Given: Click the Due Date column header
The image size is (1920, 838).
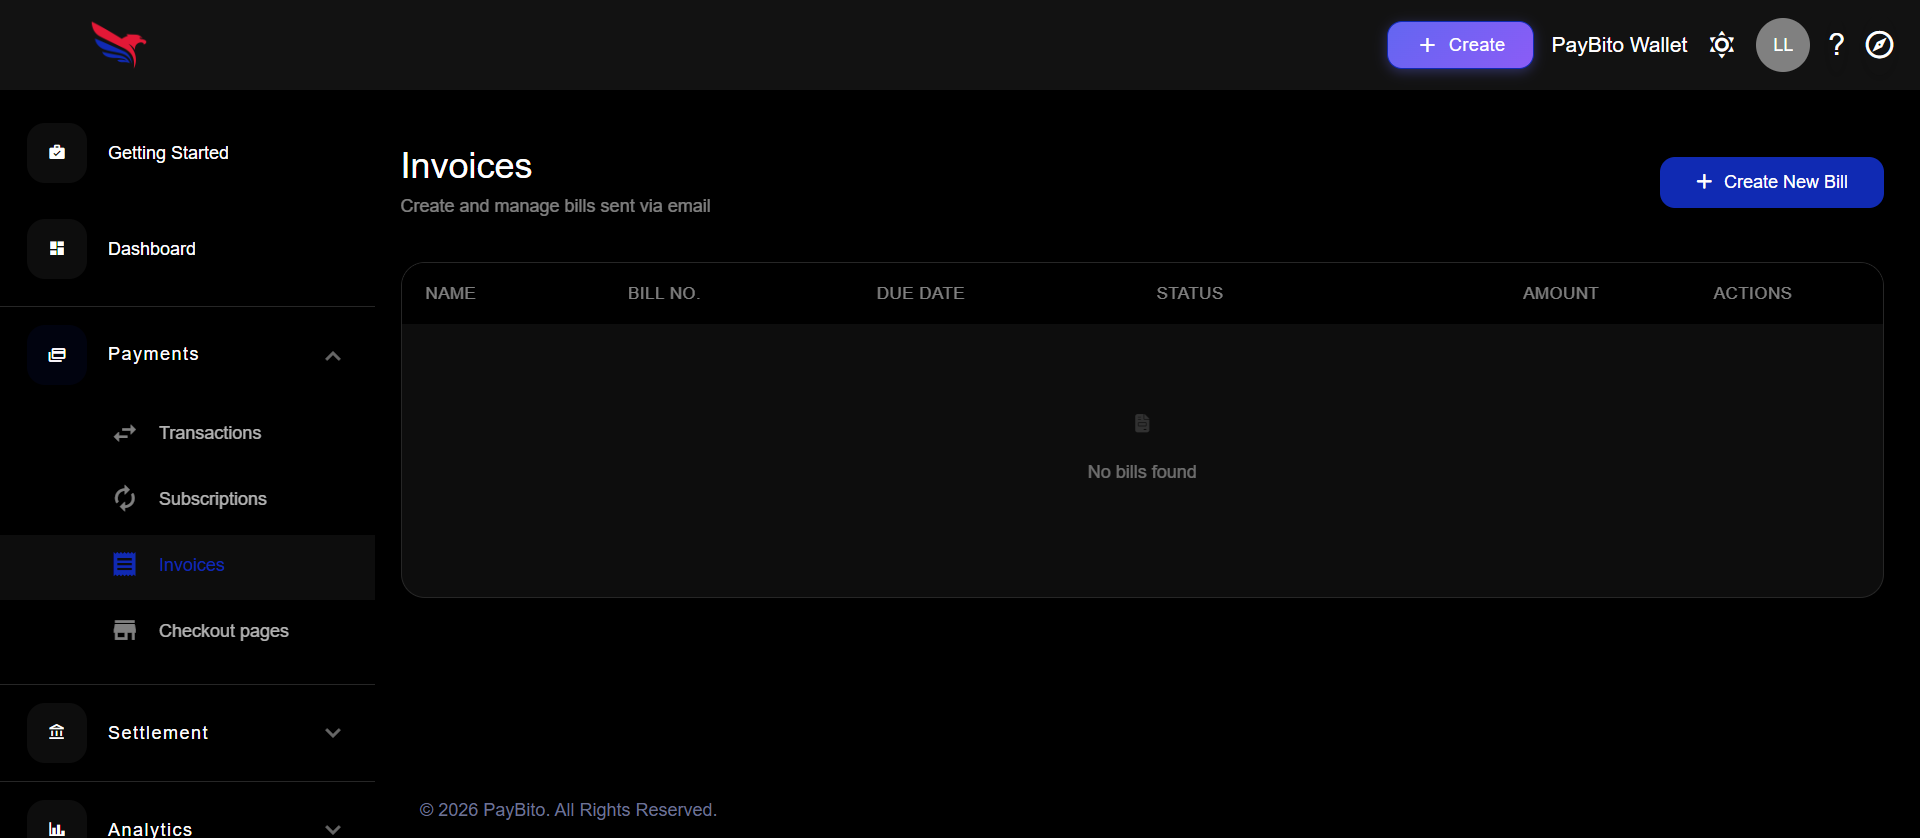Looking at the screenshot, I should (919, 293).
